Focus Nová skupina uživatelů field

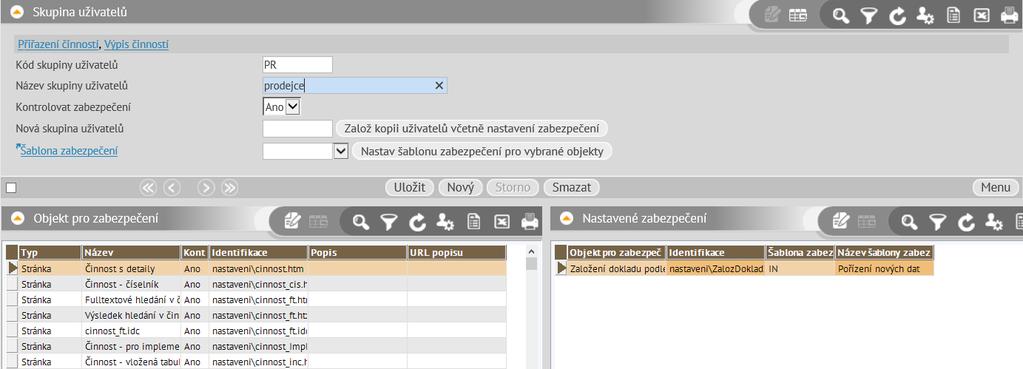297,128
